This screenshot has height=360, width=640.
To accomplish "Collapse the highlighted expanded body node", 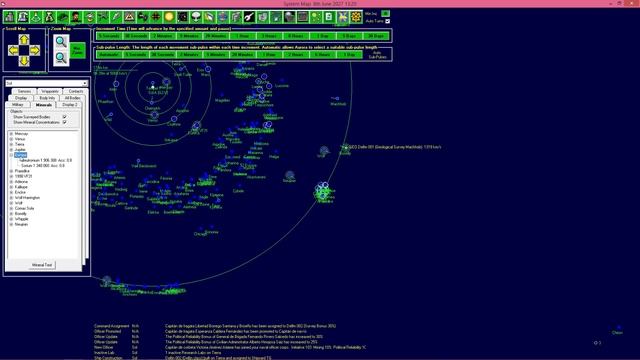I will point(11,155).
